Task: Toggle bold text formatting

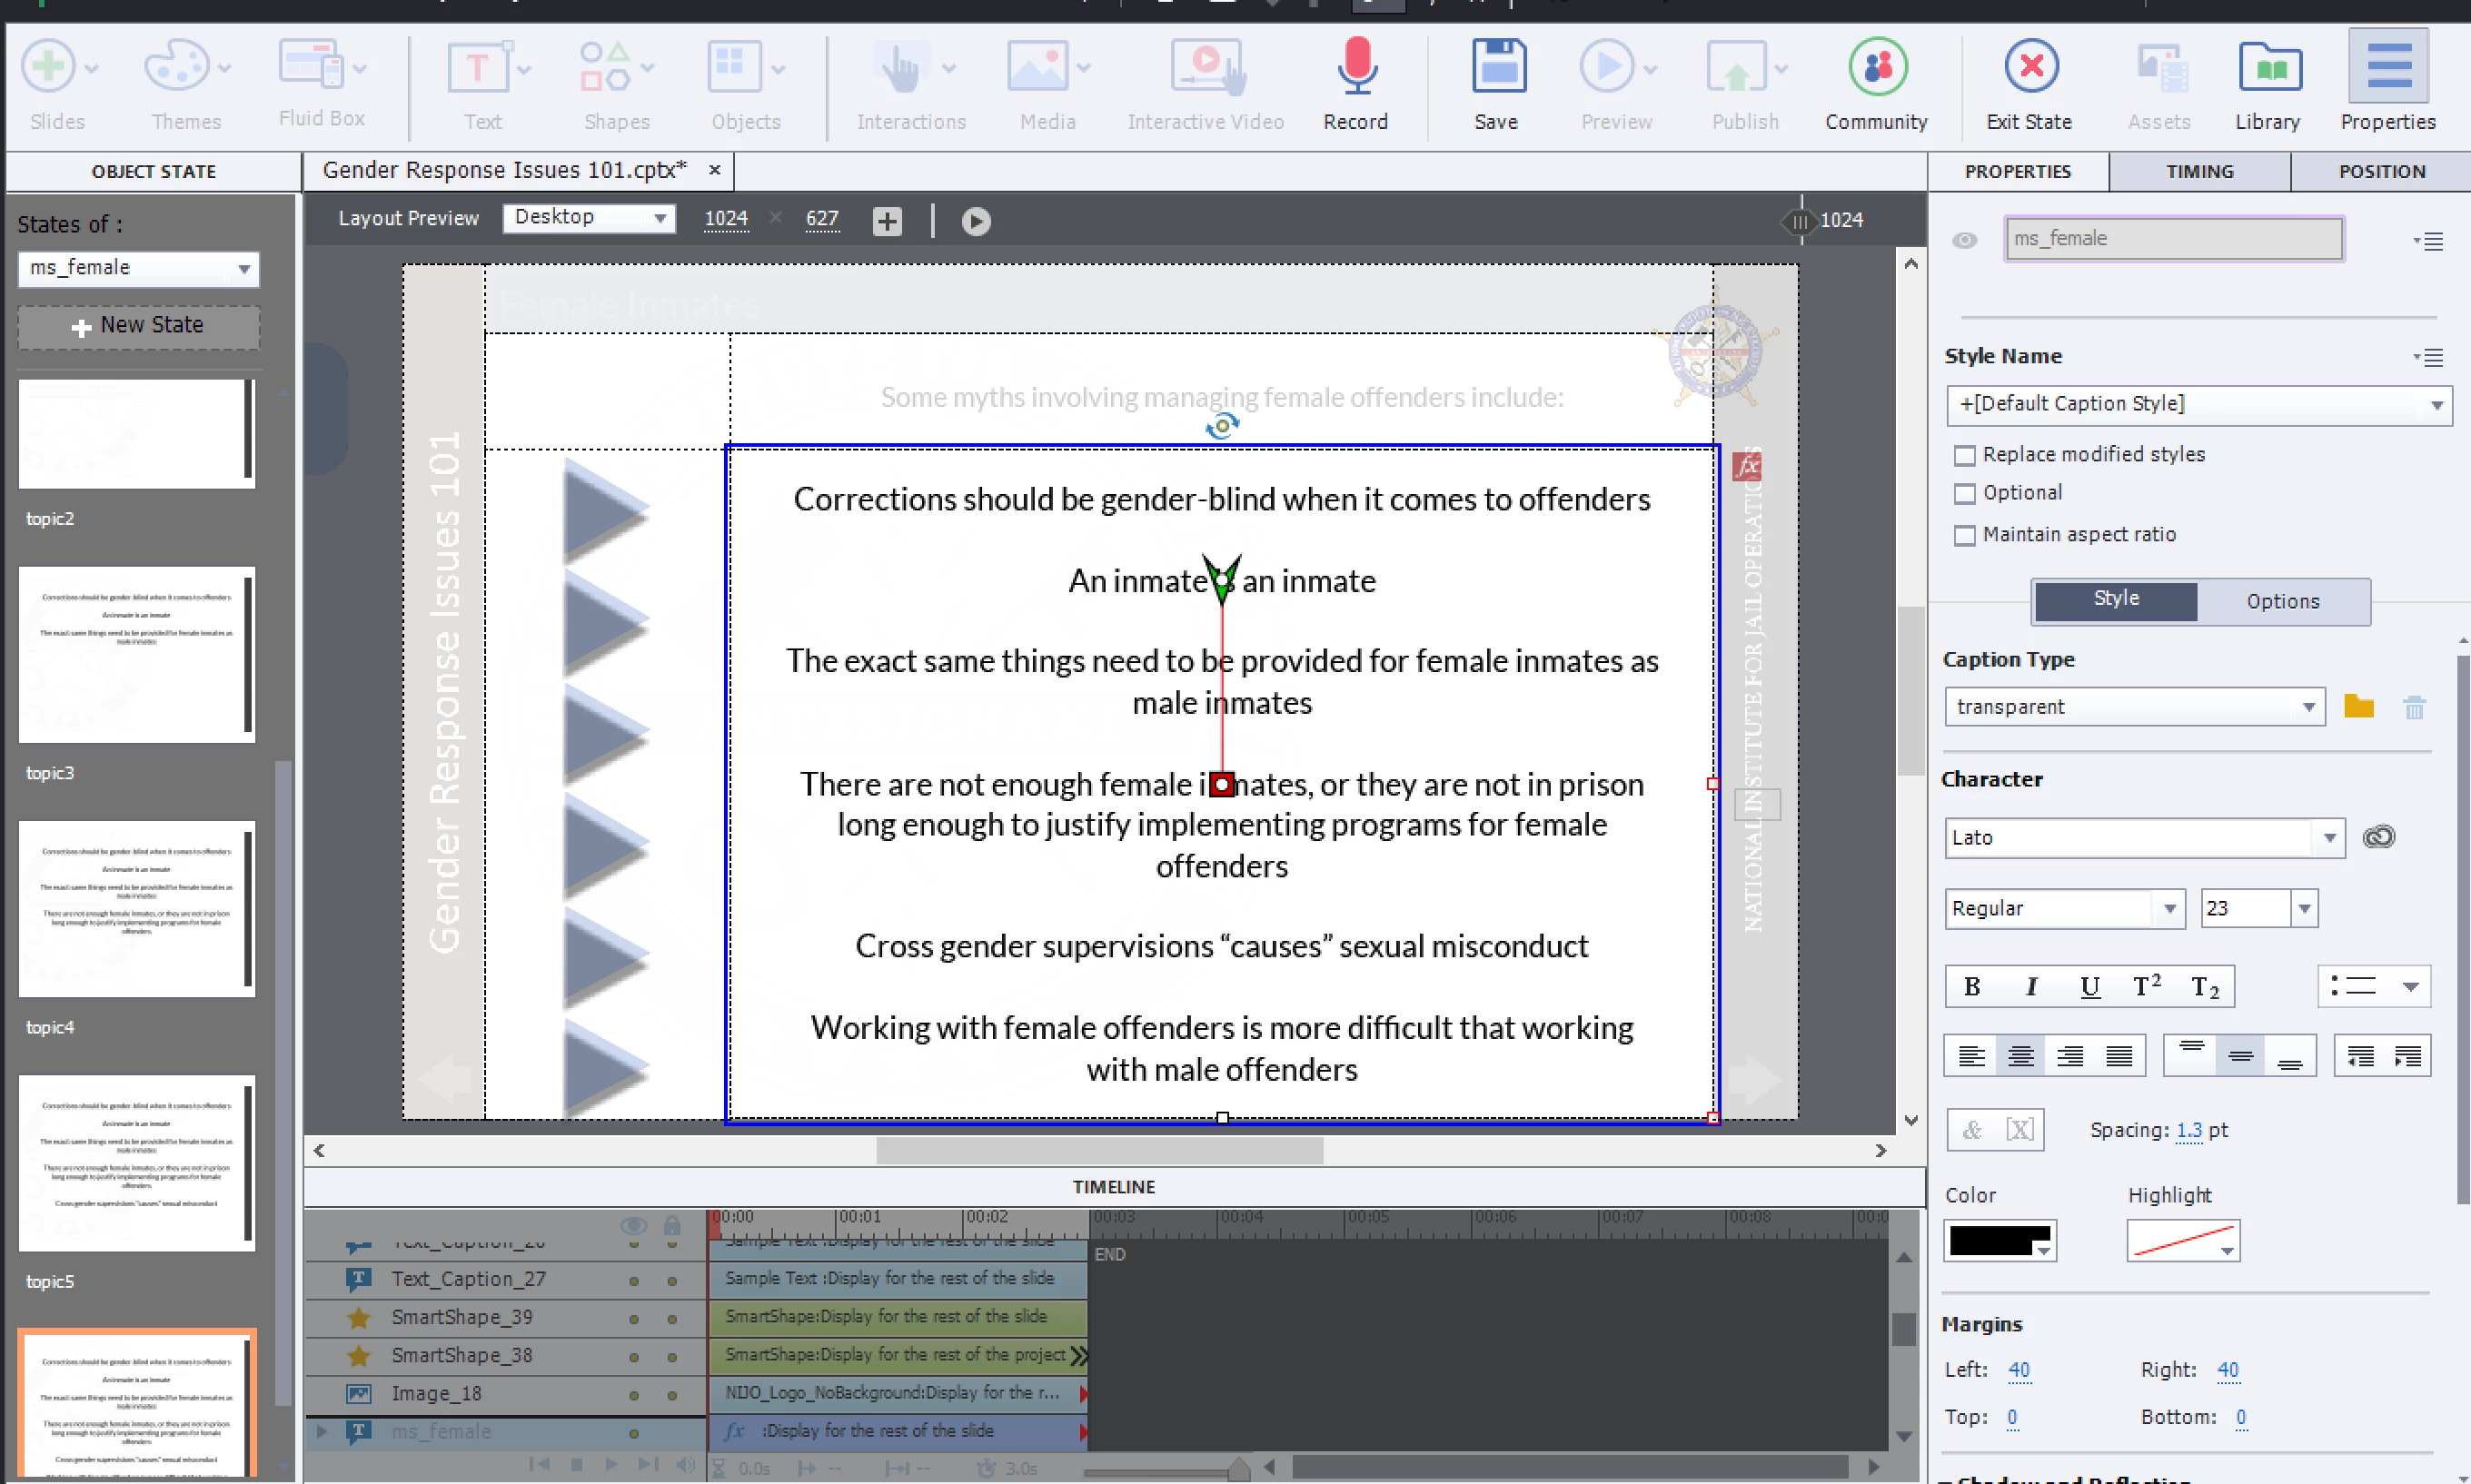Action: 1972,987
